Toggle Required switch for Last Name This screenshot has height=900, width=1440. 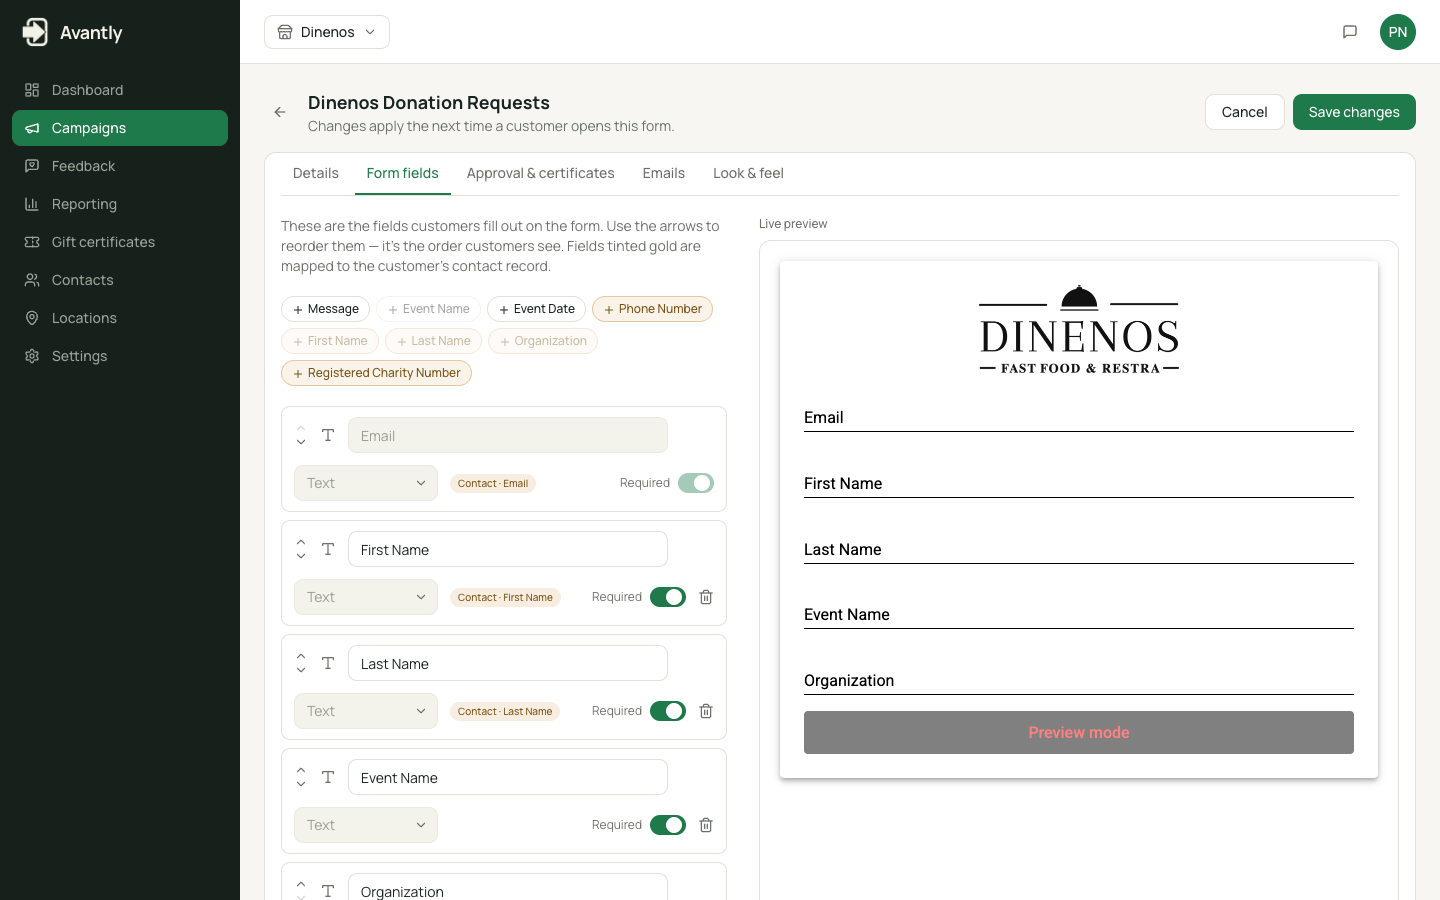668,711
